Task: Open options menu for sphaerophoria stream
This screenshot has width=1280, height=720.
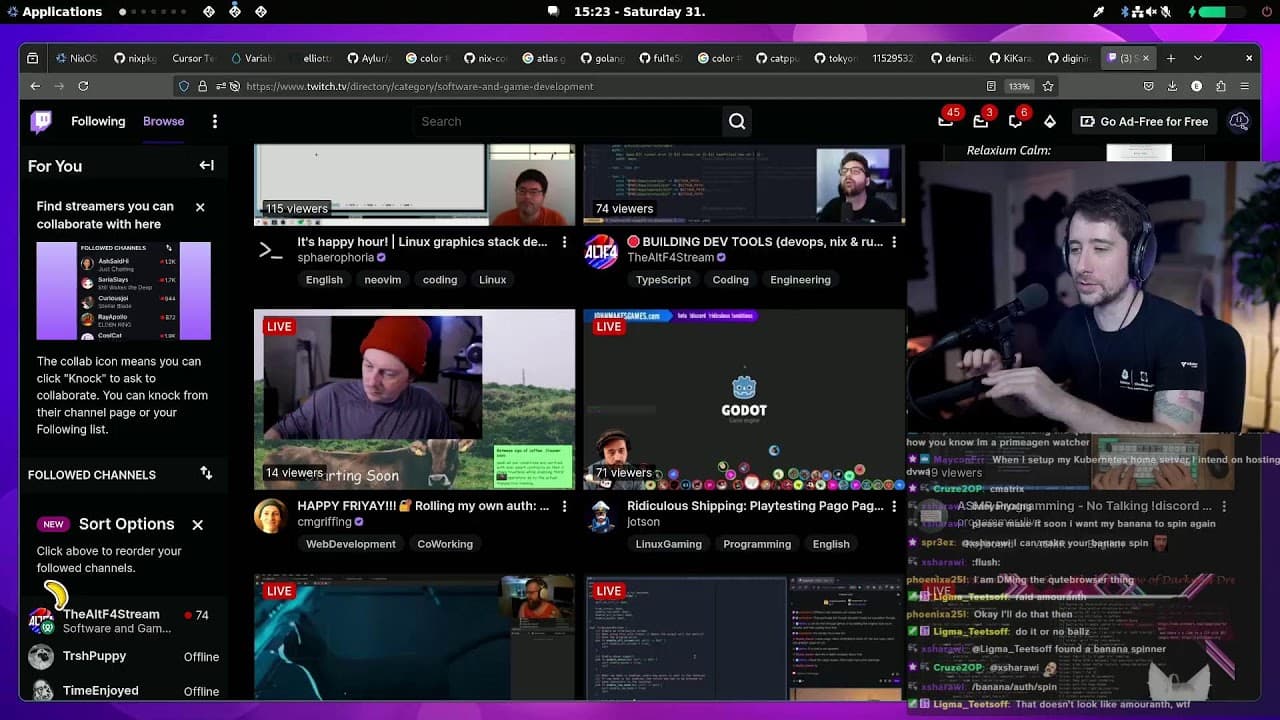Action: [564, 242]
